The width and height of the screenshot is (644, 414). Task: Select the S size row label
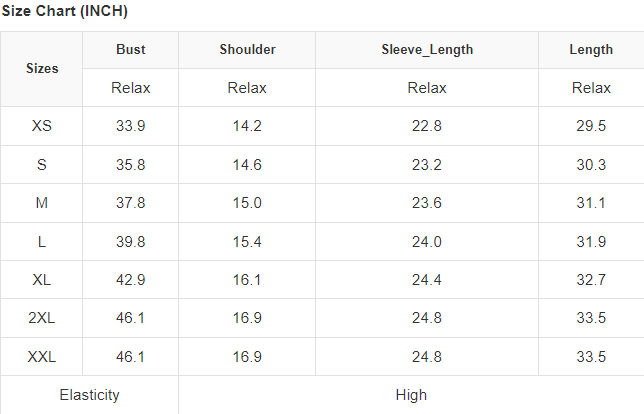[42, 165]
